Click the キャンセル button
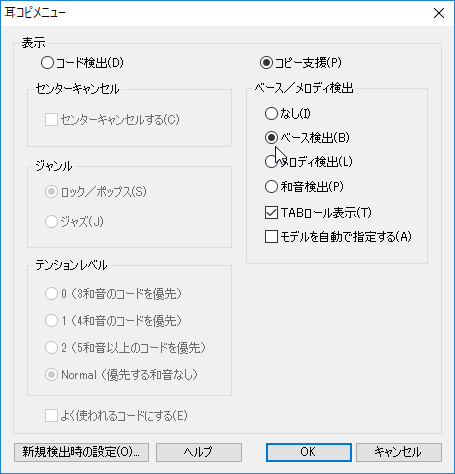The height and width of the screenshot is (474, 455). (399, 452)
